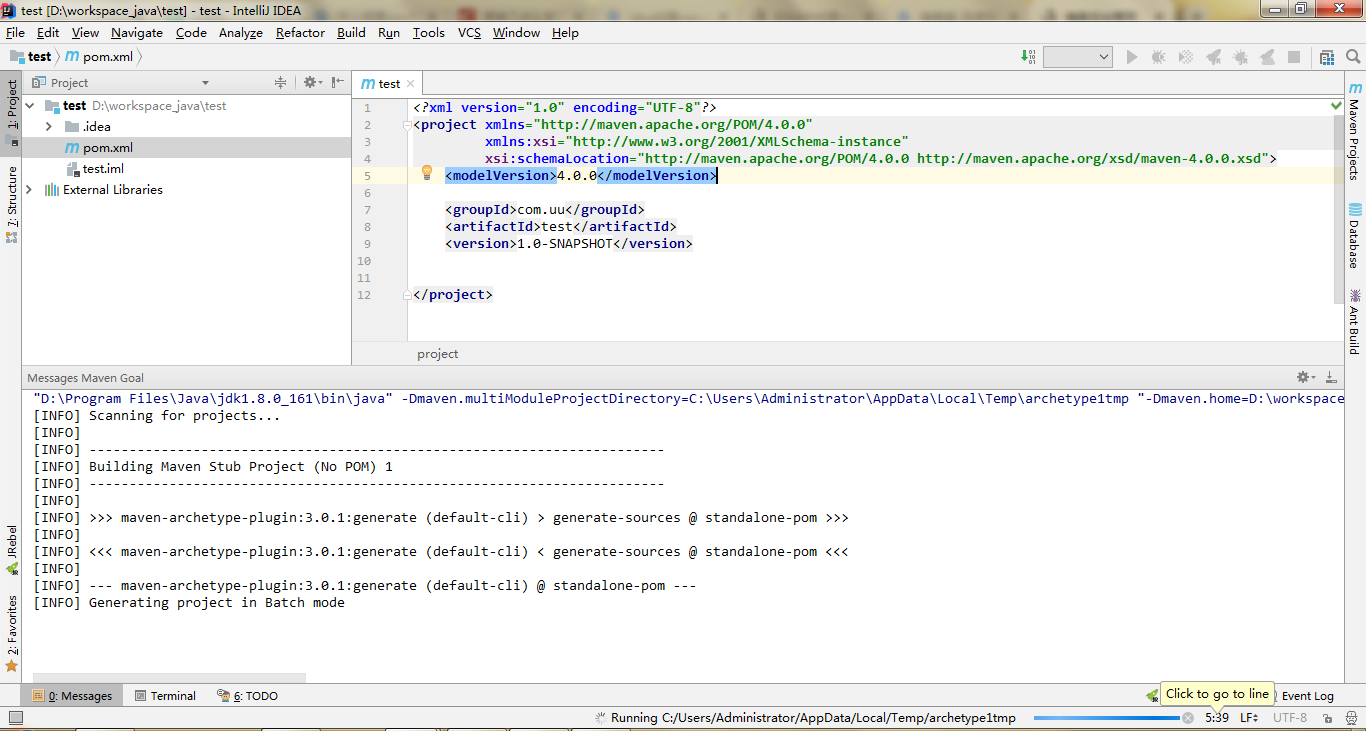This screenshot has width=1366, height=731.
Task: Click the inspector Hector icon
Action: [x=1349, y=718]
